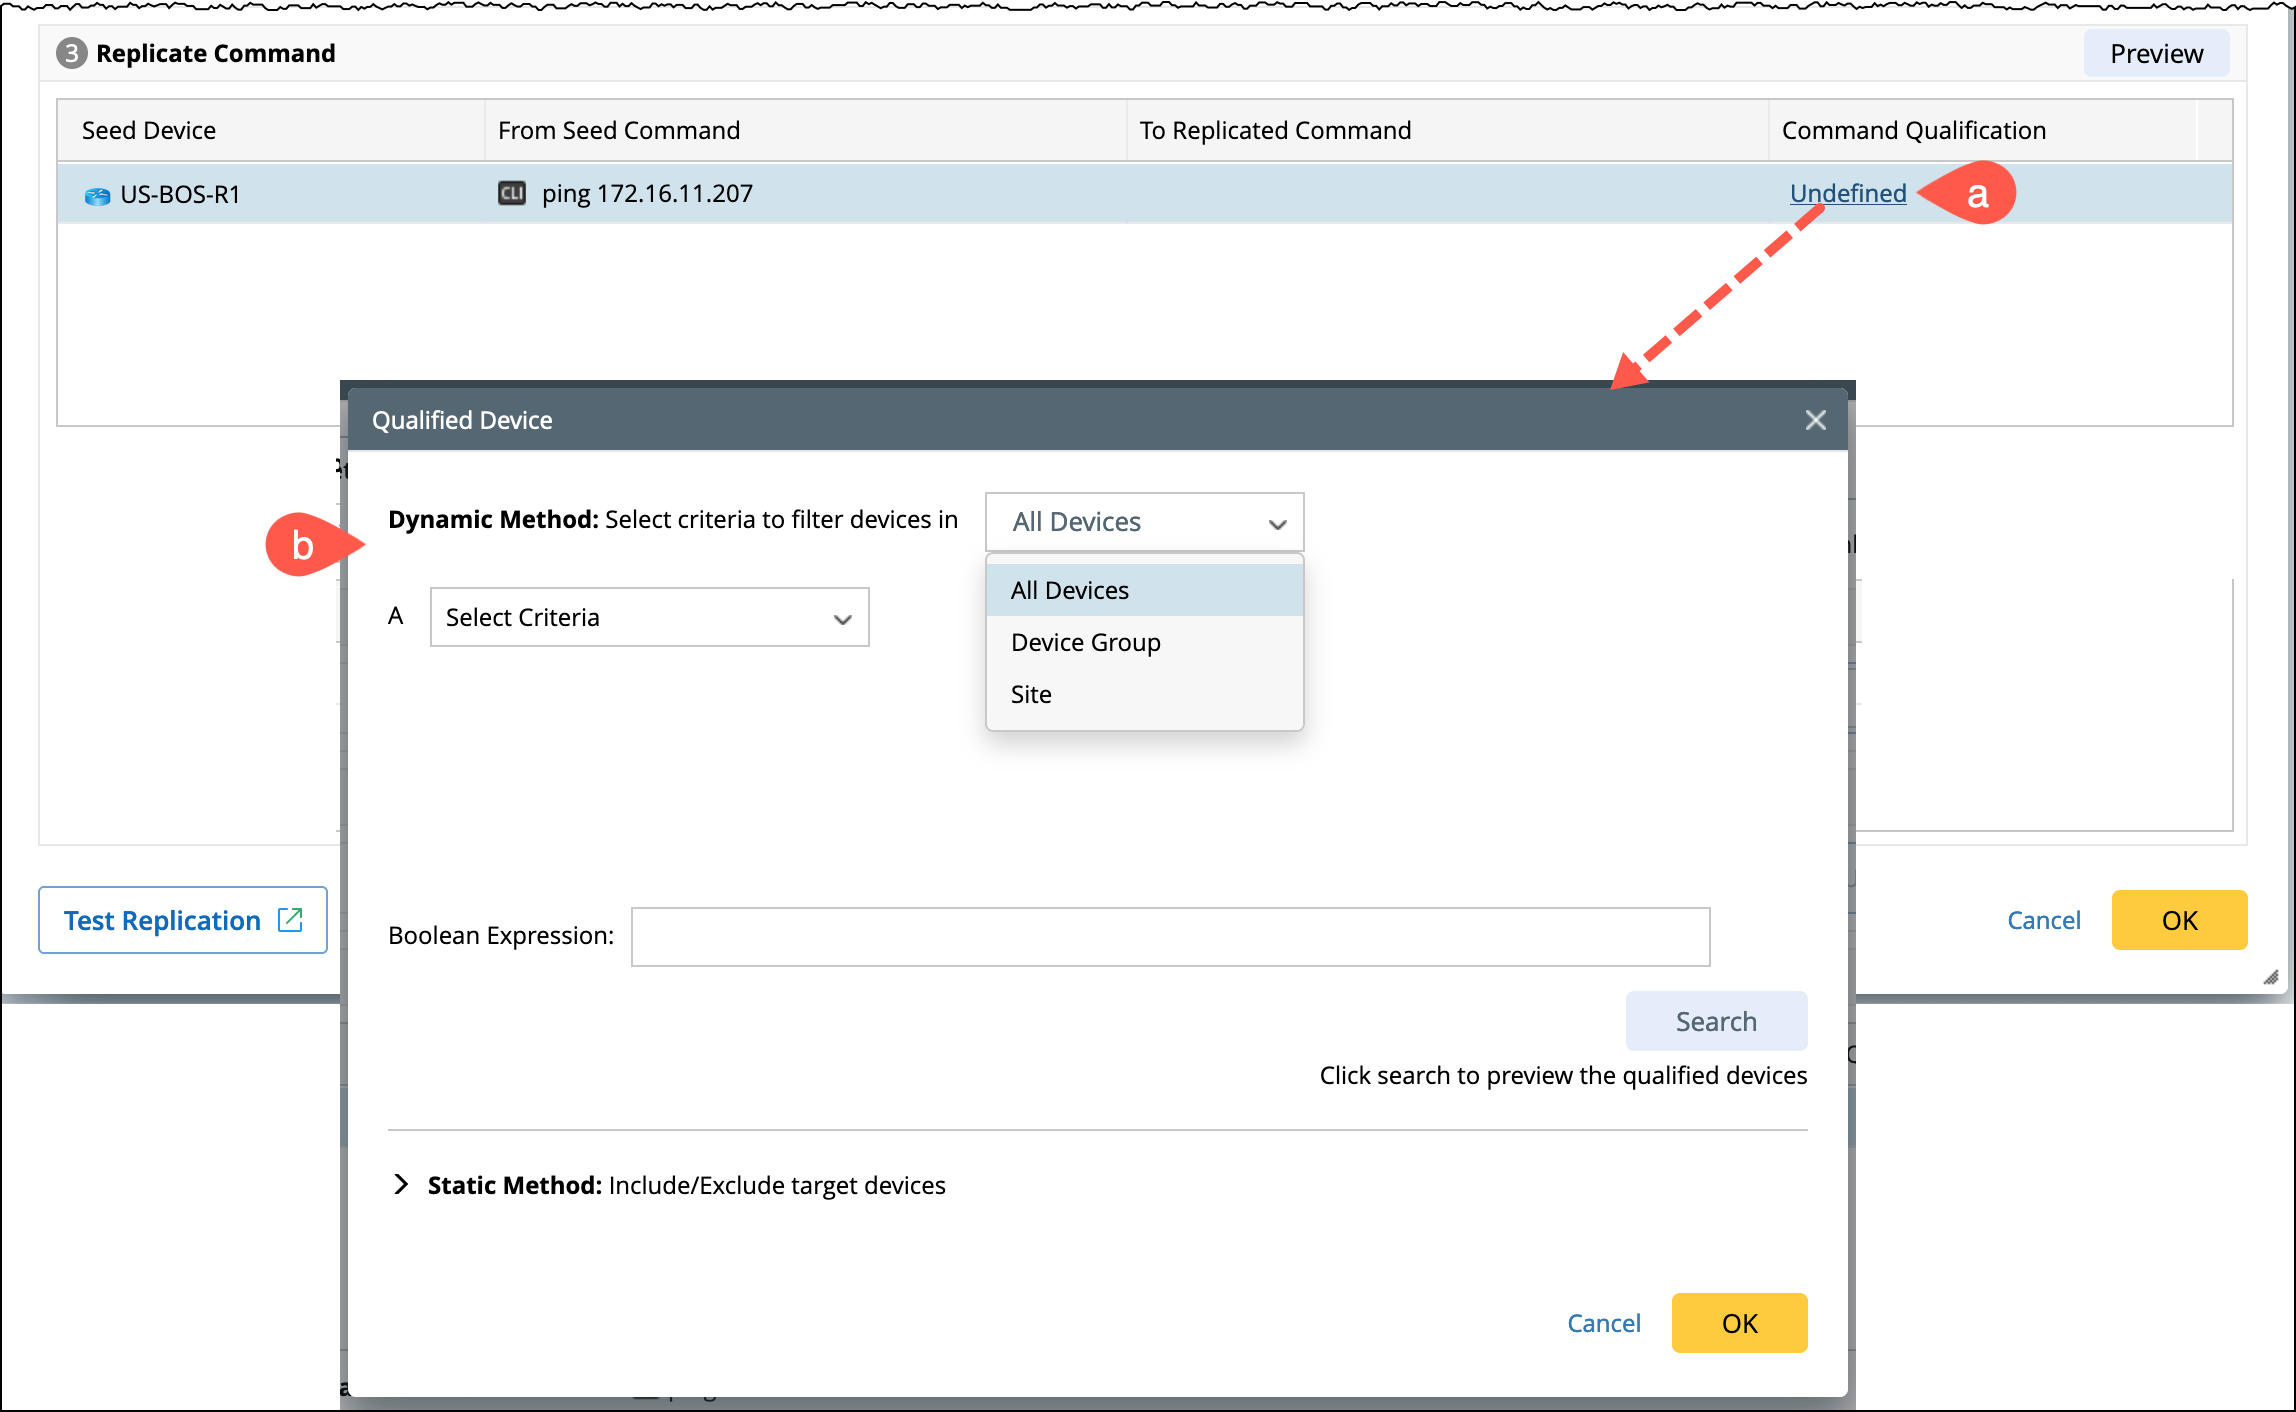Image resolution: width=2296 pixels, height=1412 pixels.
Task: Click into the Boolean Expression field
Action: tap(1170, 937)
